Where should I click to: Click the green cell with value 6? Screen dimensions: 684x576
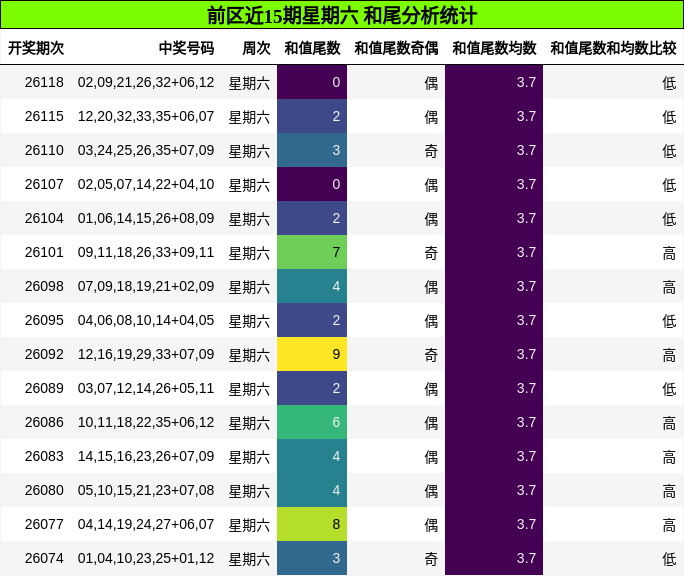coord(312,422)
